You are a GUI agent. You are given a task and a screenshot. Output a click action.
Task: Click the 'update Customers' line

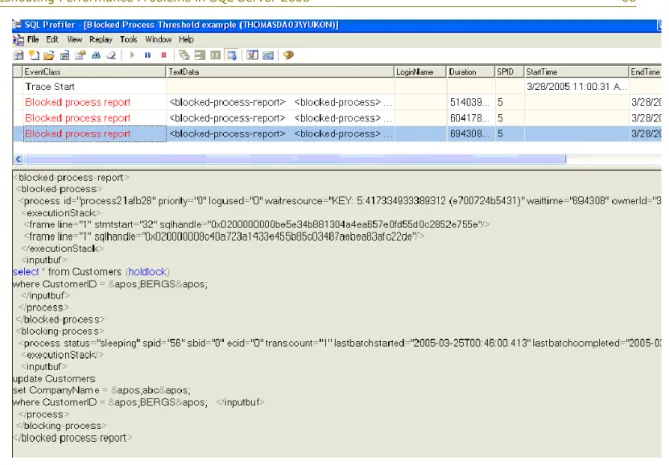(x=54, y=379)
